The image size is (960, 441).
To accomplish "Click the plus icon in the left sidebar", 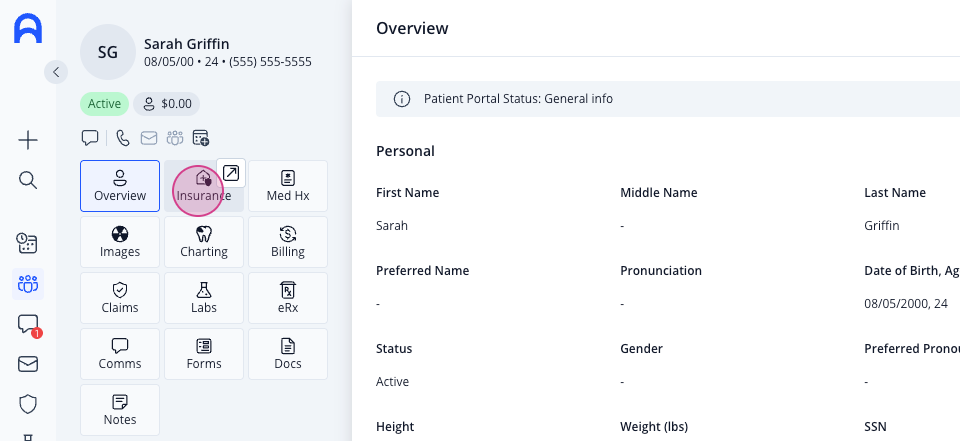I will click(x=28, y=140).
